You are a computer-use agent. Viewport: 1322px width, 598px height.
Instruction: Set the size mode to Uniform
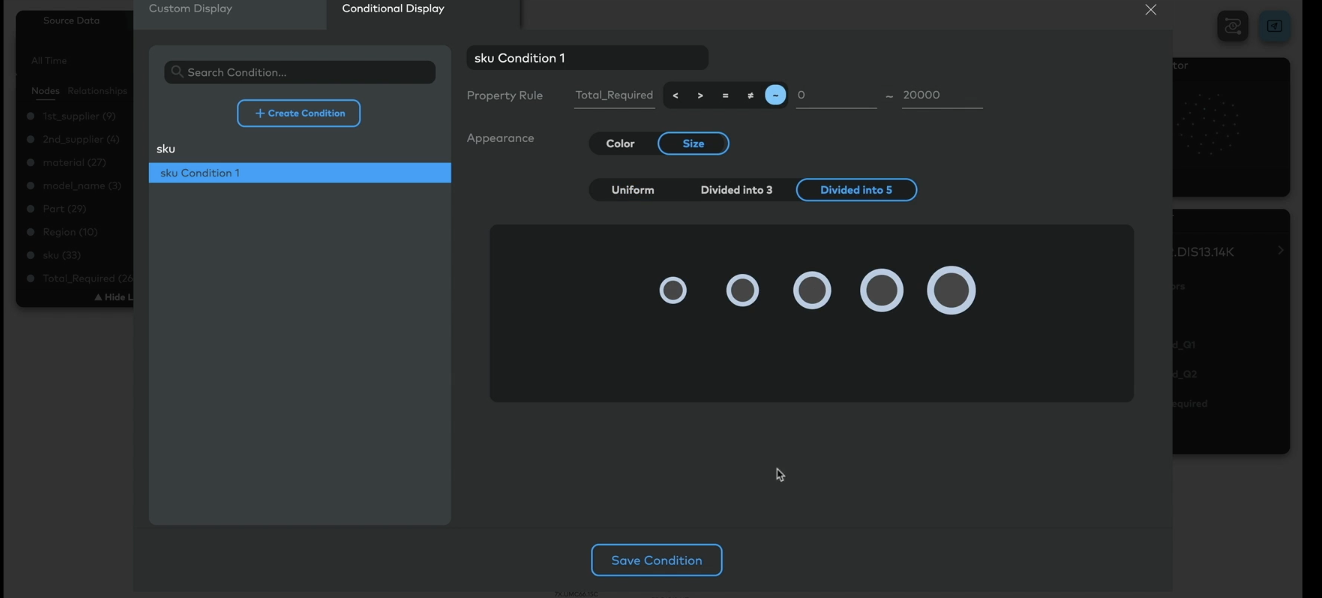pyautogui.click(x=632, y=190)
